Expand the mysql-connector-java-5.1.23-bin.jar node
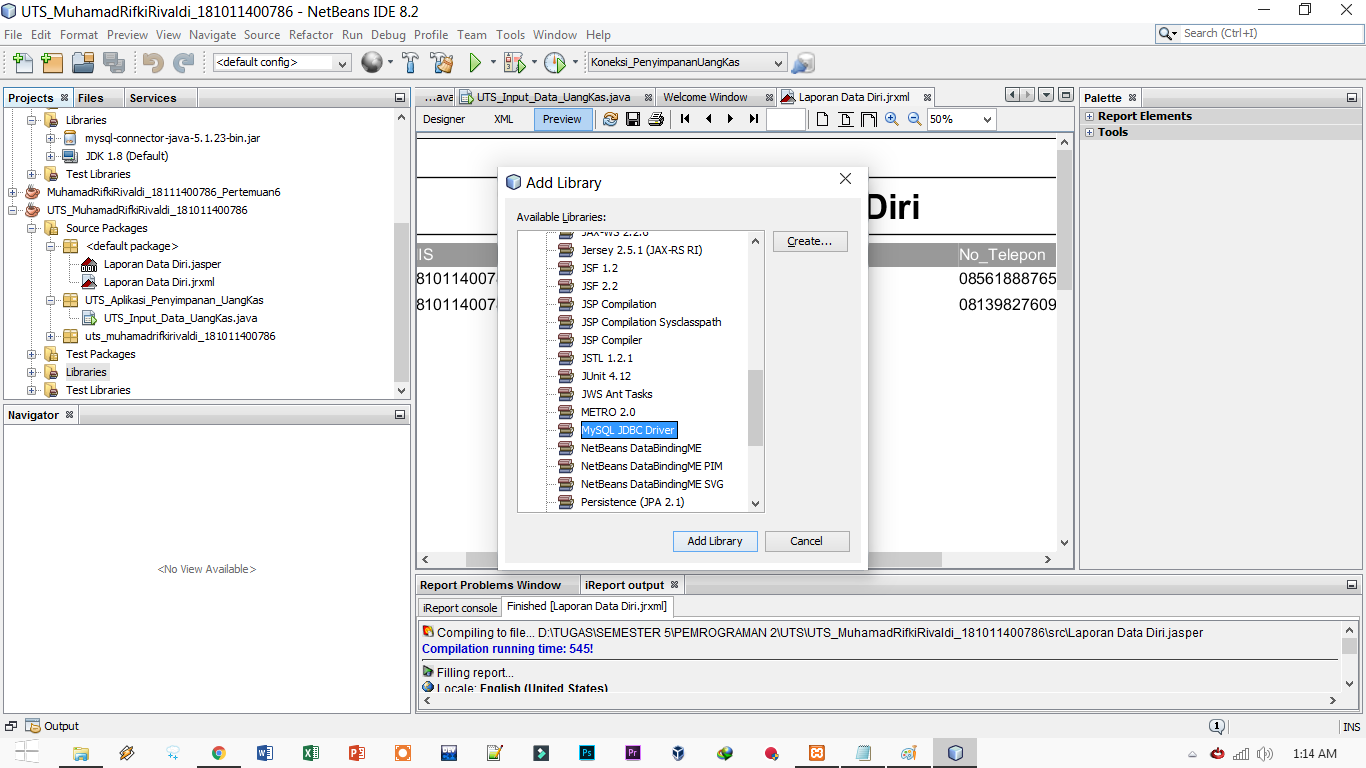The height and width of the screenshot is (768, 1366). click(50, 138)
